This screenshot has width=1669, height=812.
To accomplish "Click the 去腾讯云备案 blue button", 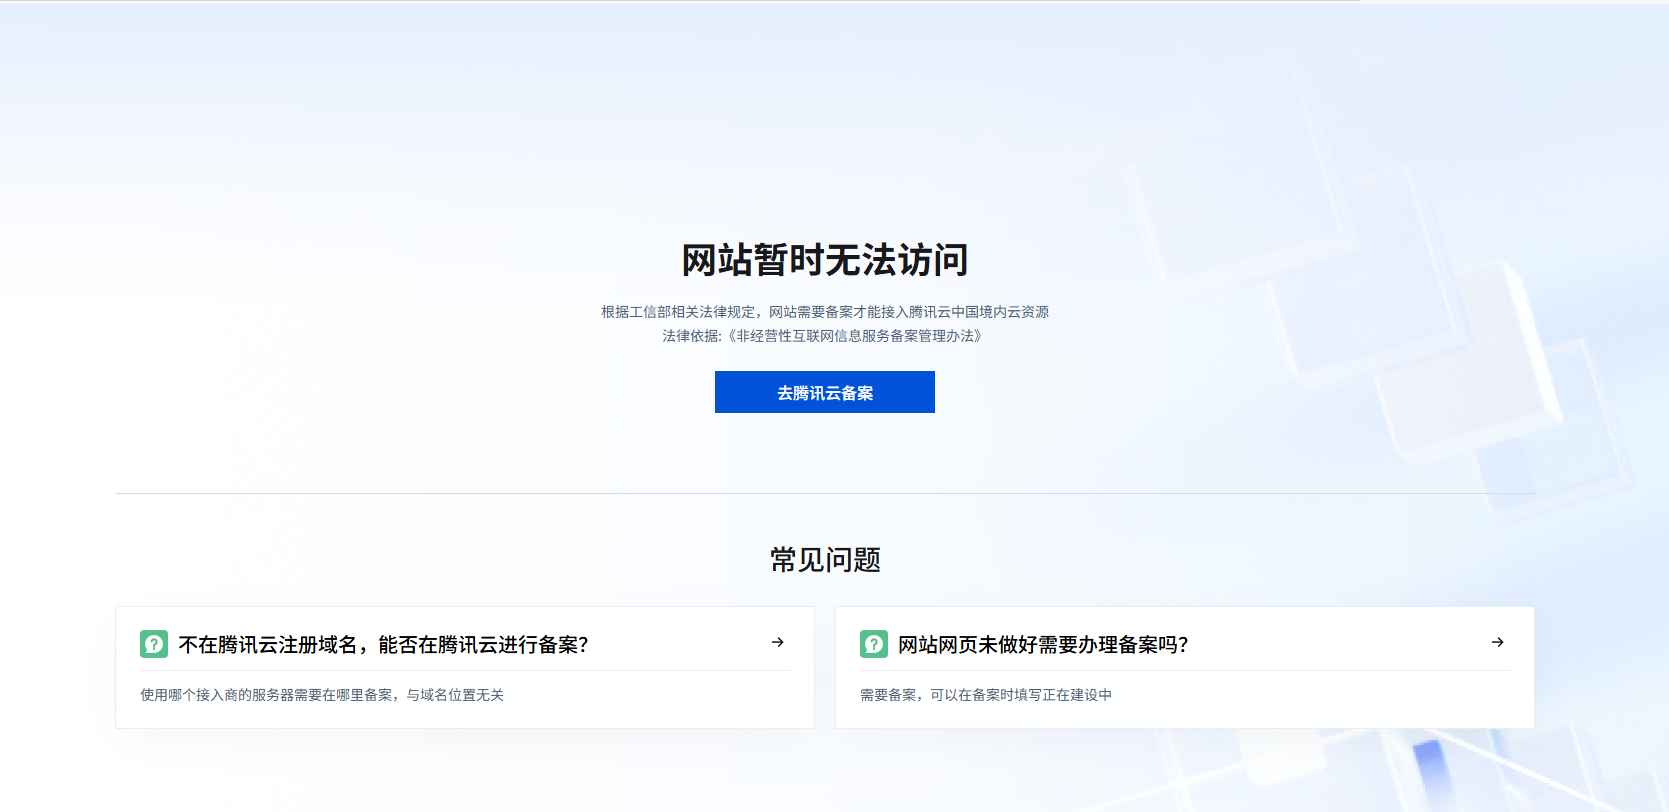I will [824, 392].
